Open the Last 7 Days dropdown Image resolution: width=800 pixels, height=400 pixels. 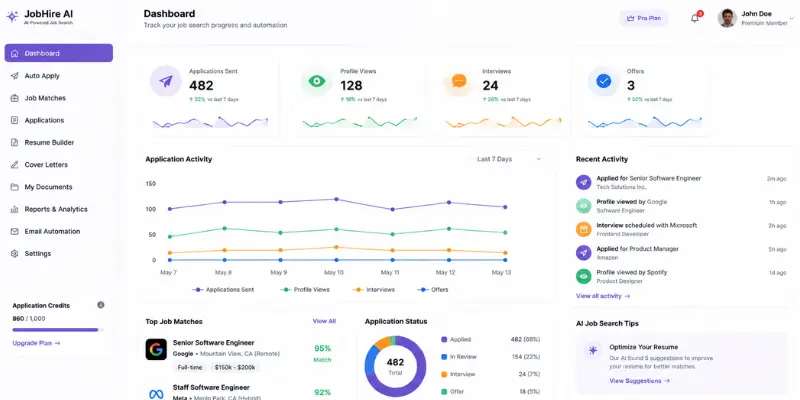click(x=509, y=159)
